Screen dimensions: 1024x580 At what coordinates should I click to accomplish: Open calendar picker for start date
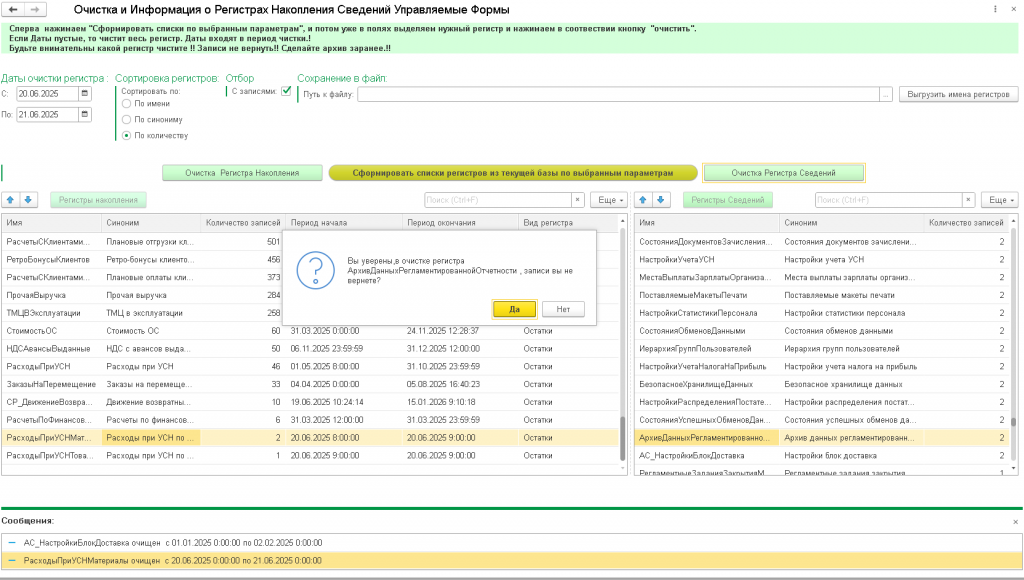point(84,94)
